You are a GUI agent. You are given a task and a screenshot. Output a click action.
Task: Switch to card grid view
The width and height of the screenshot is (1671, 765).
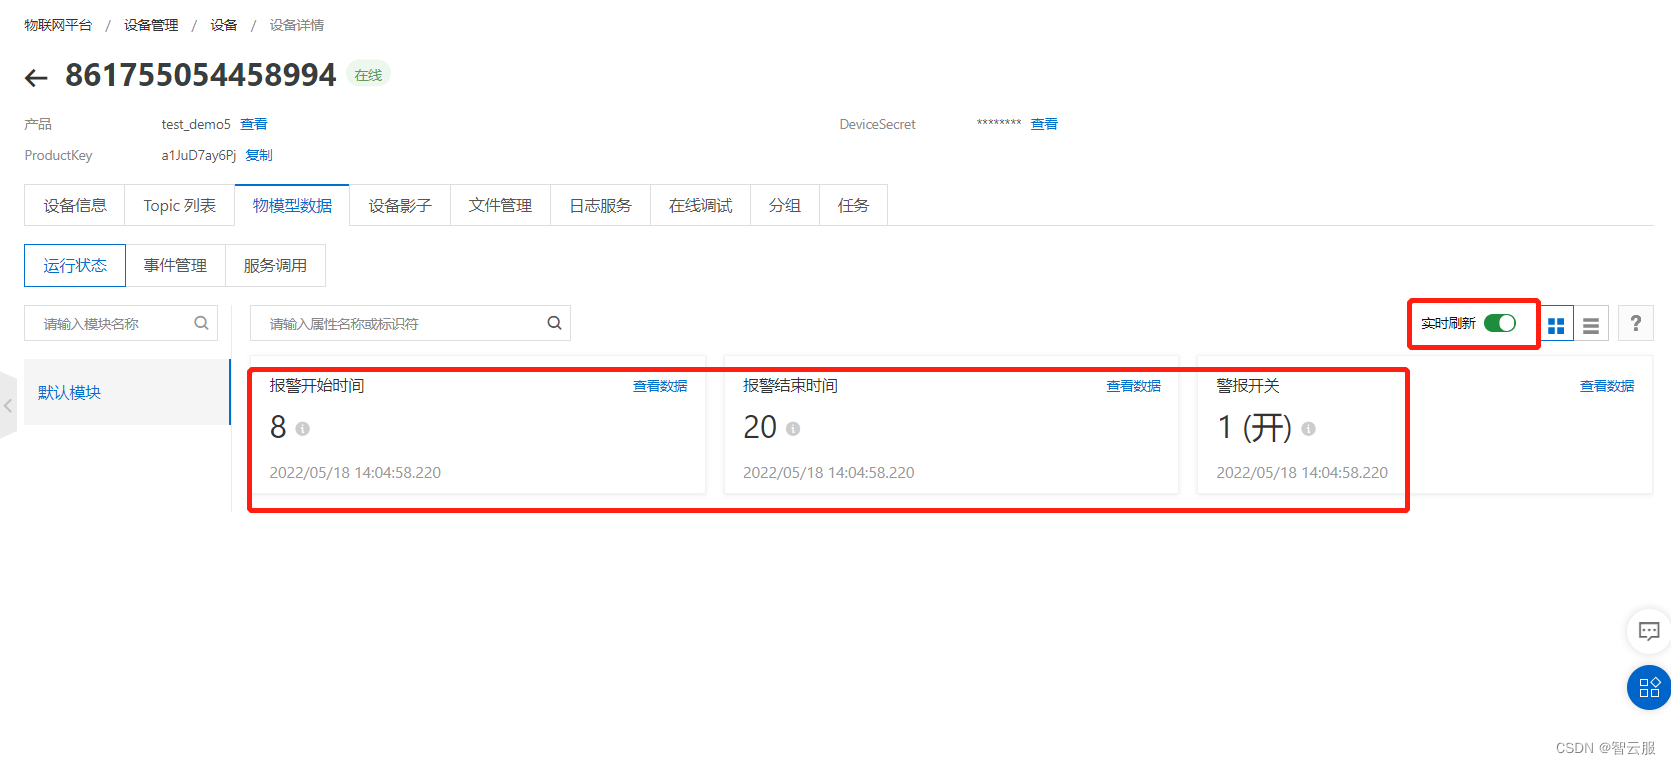tap(1556, 324)
